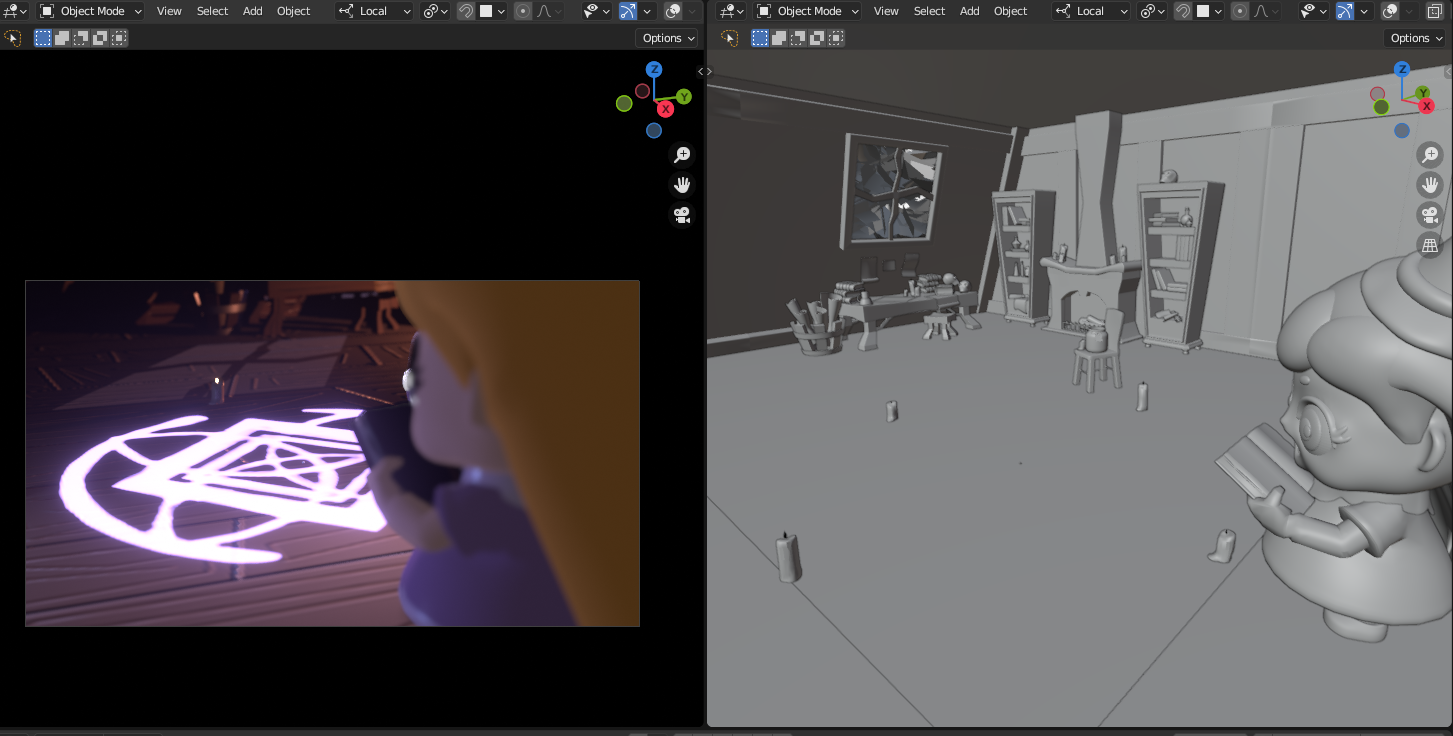
Task: Toggle proportional editing in right viewport
Action: coord(1240,11)
